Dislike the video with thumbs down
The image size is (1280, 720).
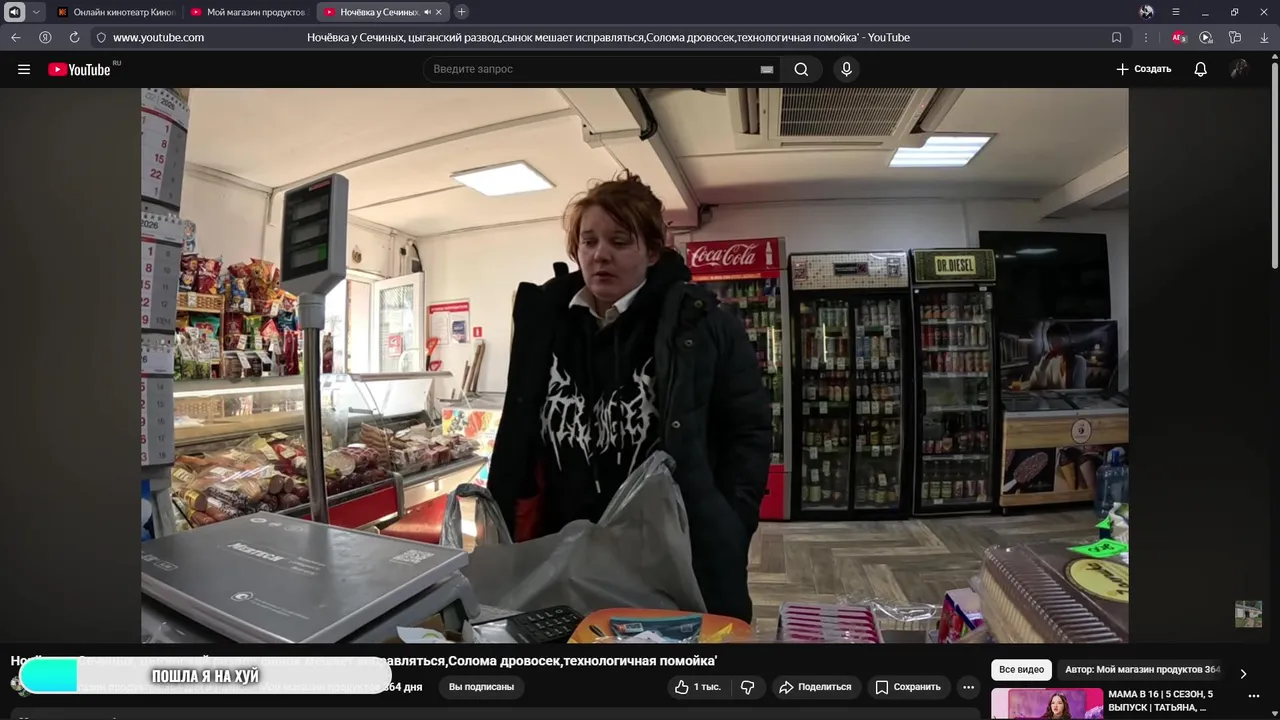tap(747, 687)
